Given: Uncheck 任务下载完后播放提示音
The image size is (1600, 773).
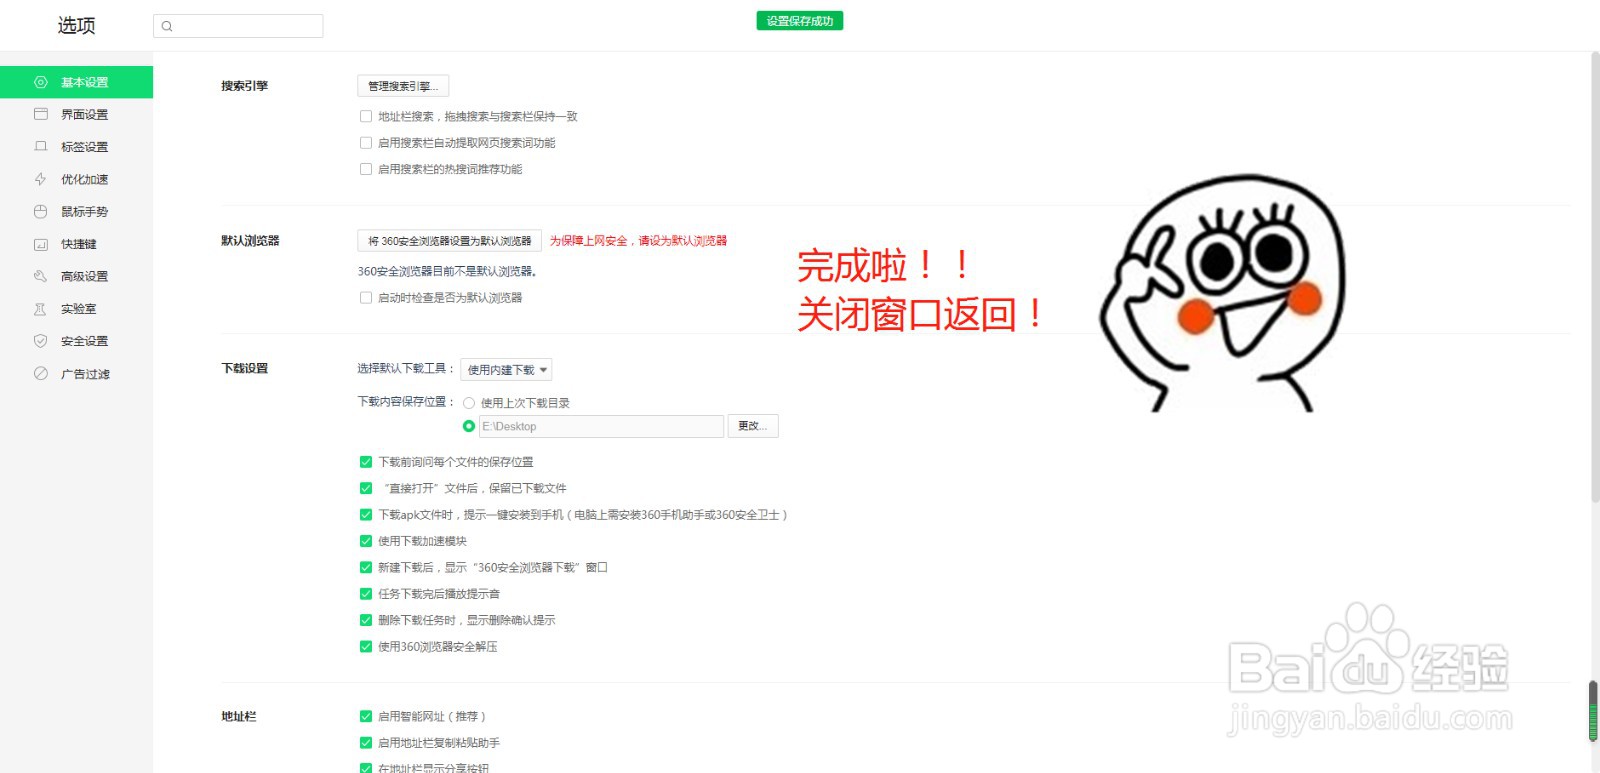Looking at the screenshot, I should [366, 594].
